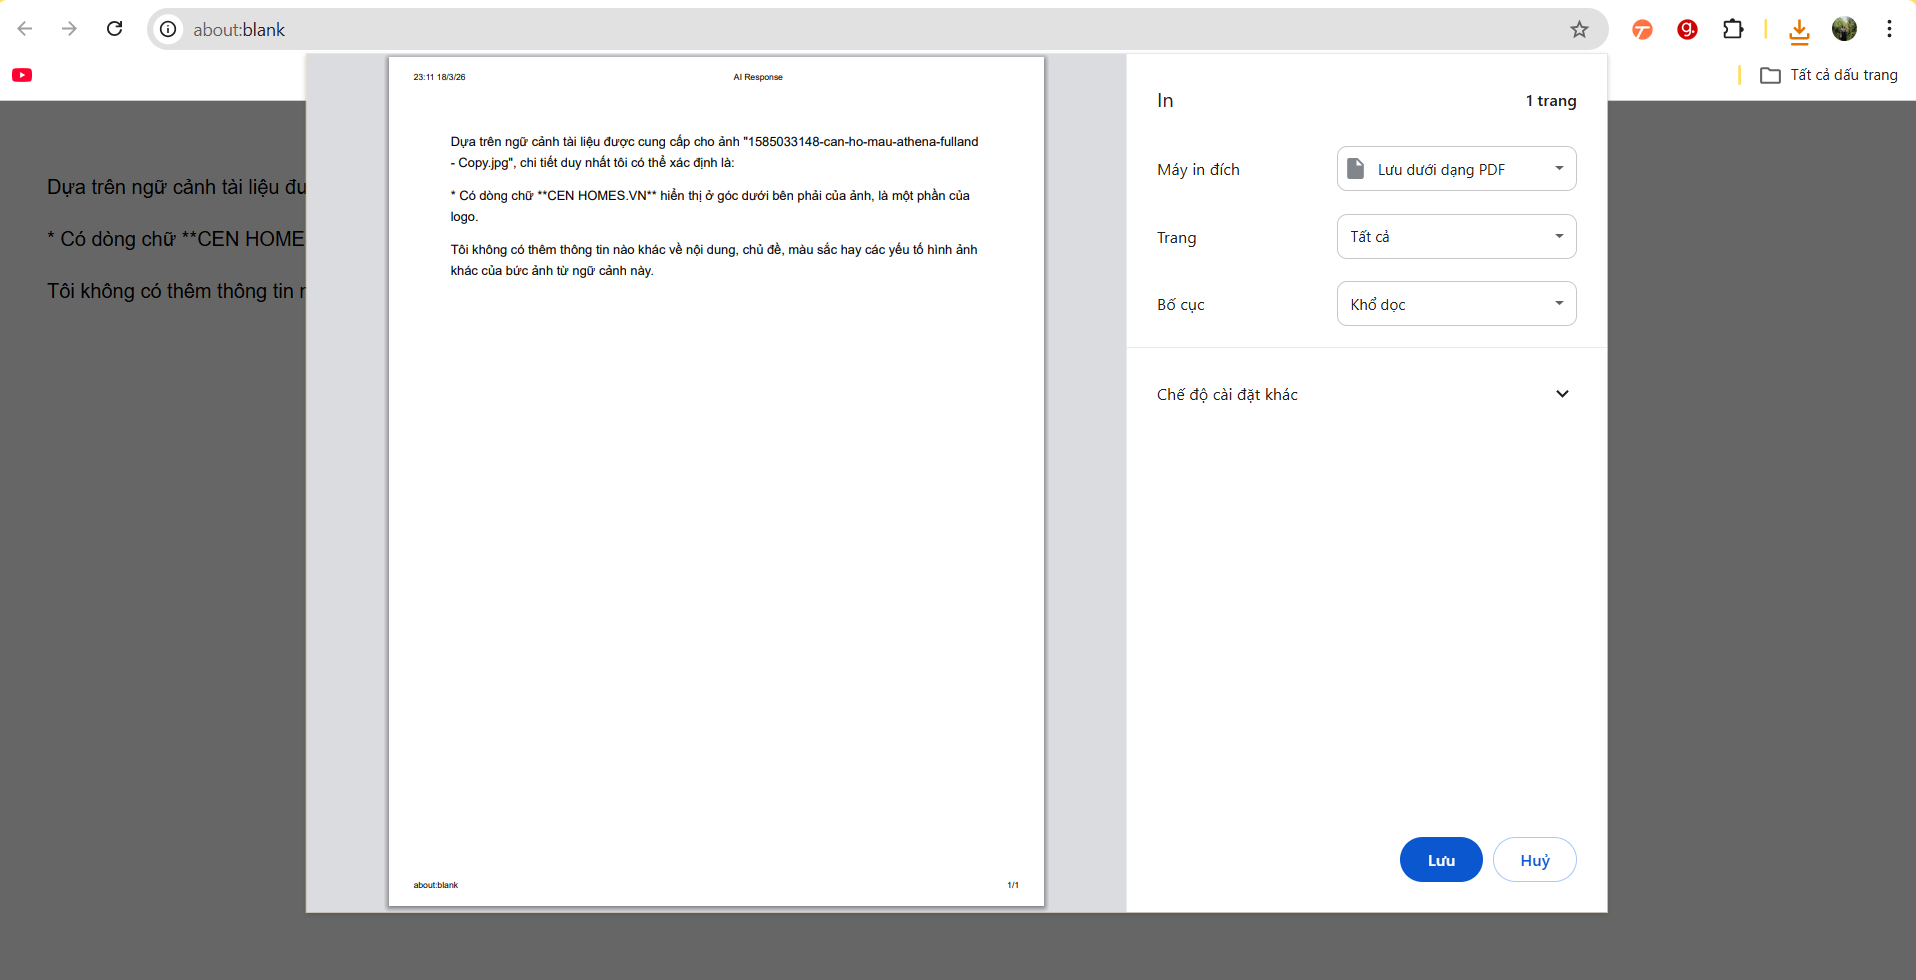Open the "Máy in đích" destination dropdown
This screenshot has height=980, width=1916.
pos(1456,169)
